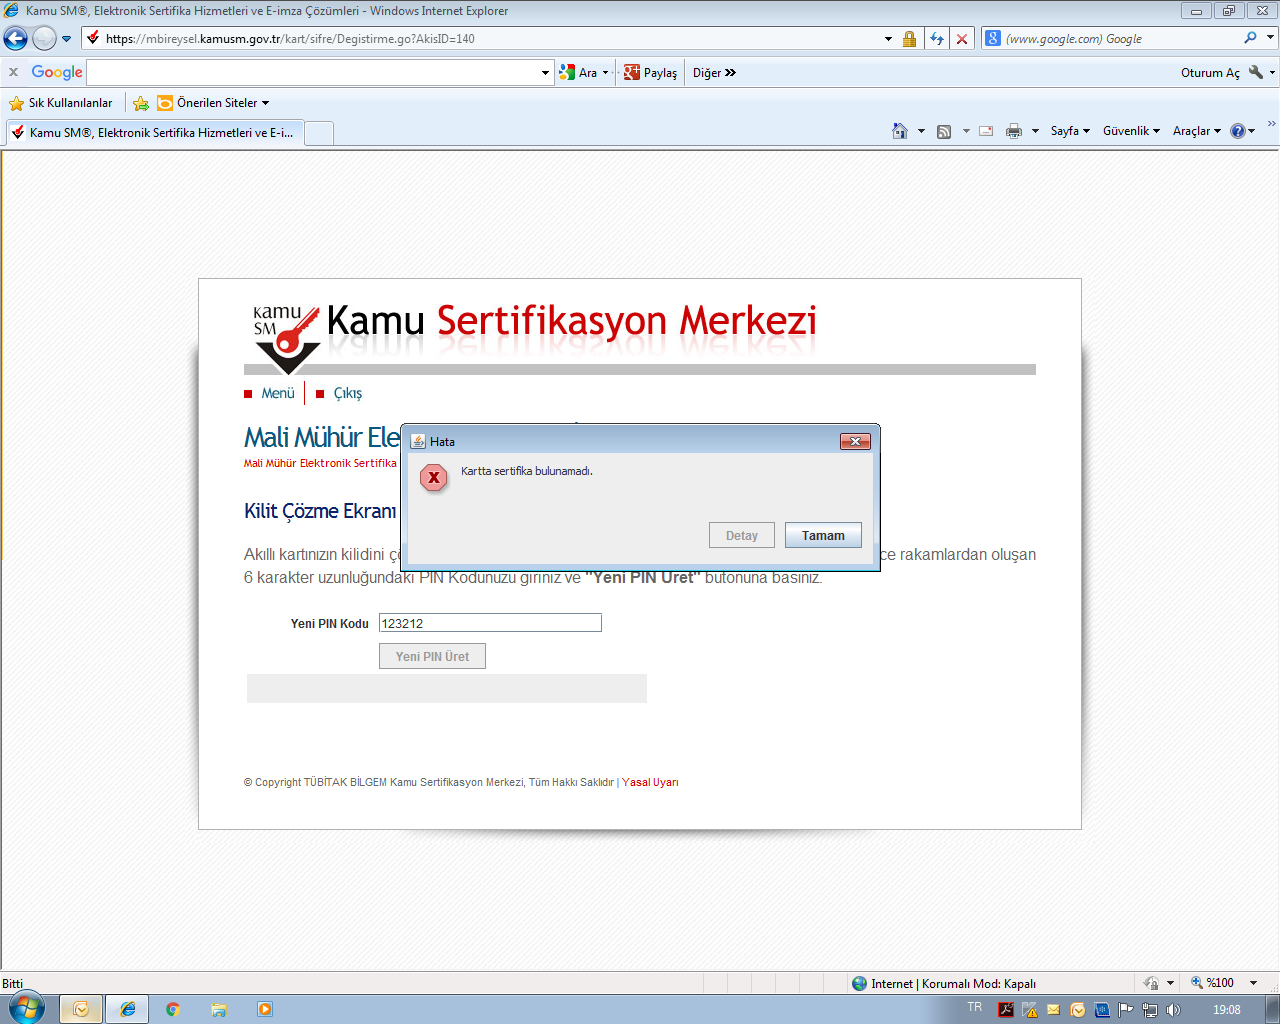This screenshot has width=1280, height=1024.
Task: Click the Google toolbar wrench settings icon
Action: pyautogui.click(x=1256, y=72)
